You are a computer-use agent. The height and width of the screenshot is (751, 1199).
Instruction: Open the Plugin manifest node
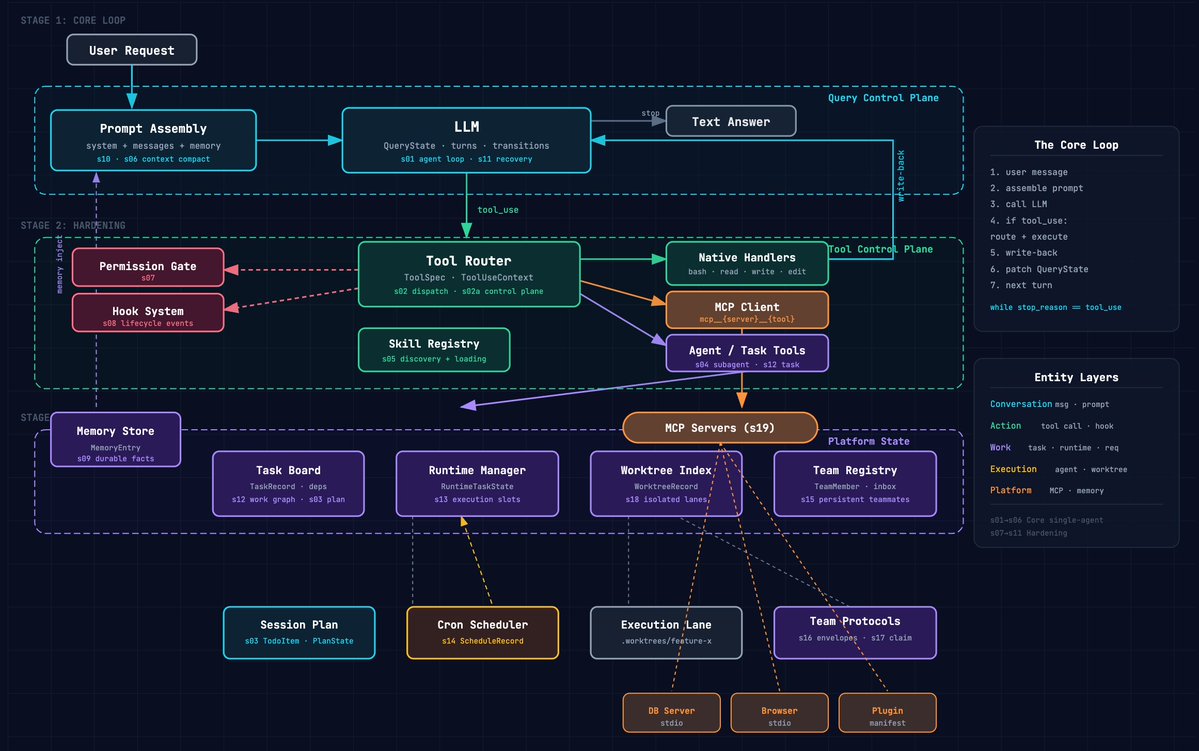pyautogui.click(x=887, y=712)
